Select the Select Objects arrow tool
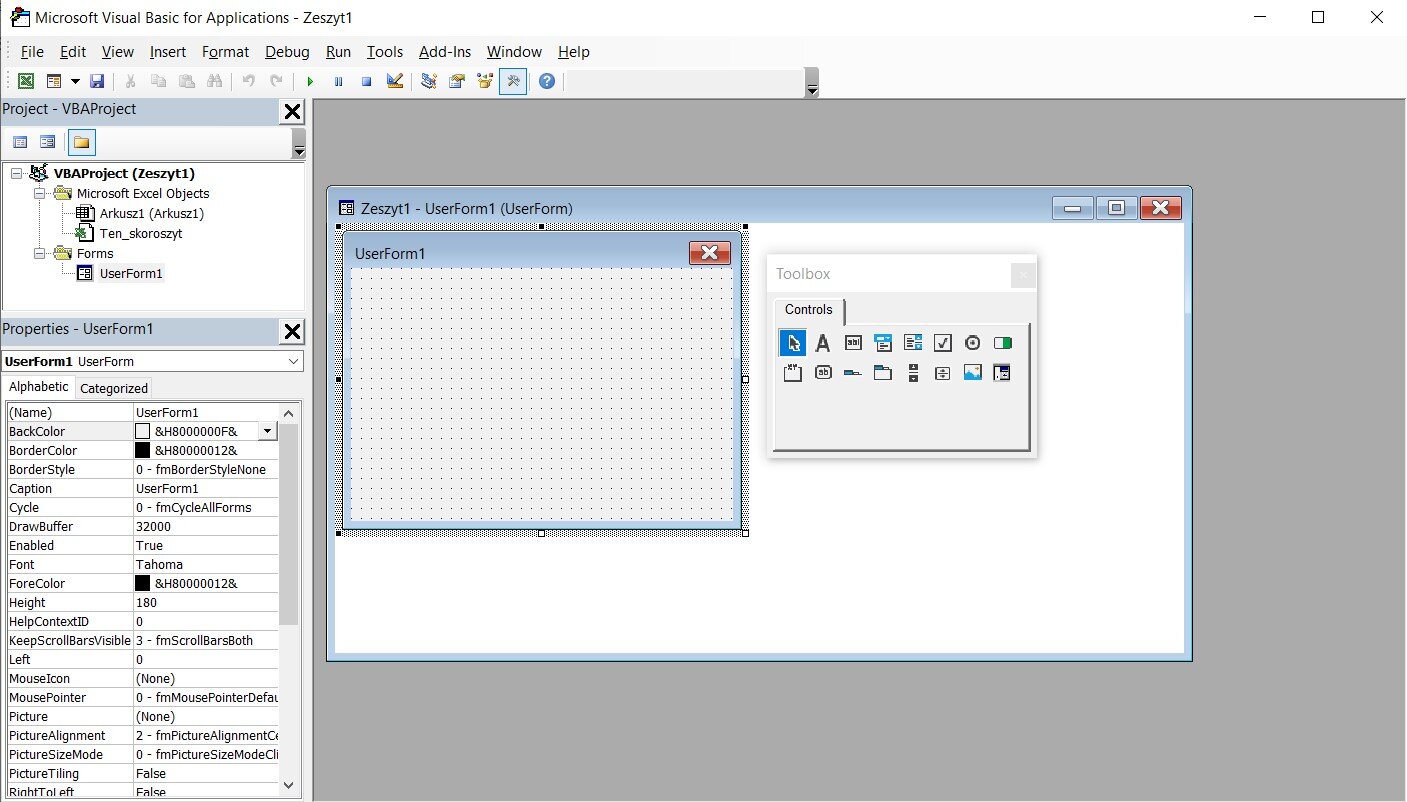Image resolution: width=1407 pixels, height=802 pixels. 792,343
